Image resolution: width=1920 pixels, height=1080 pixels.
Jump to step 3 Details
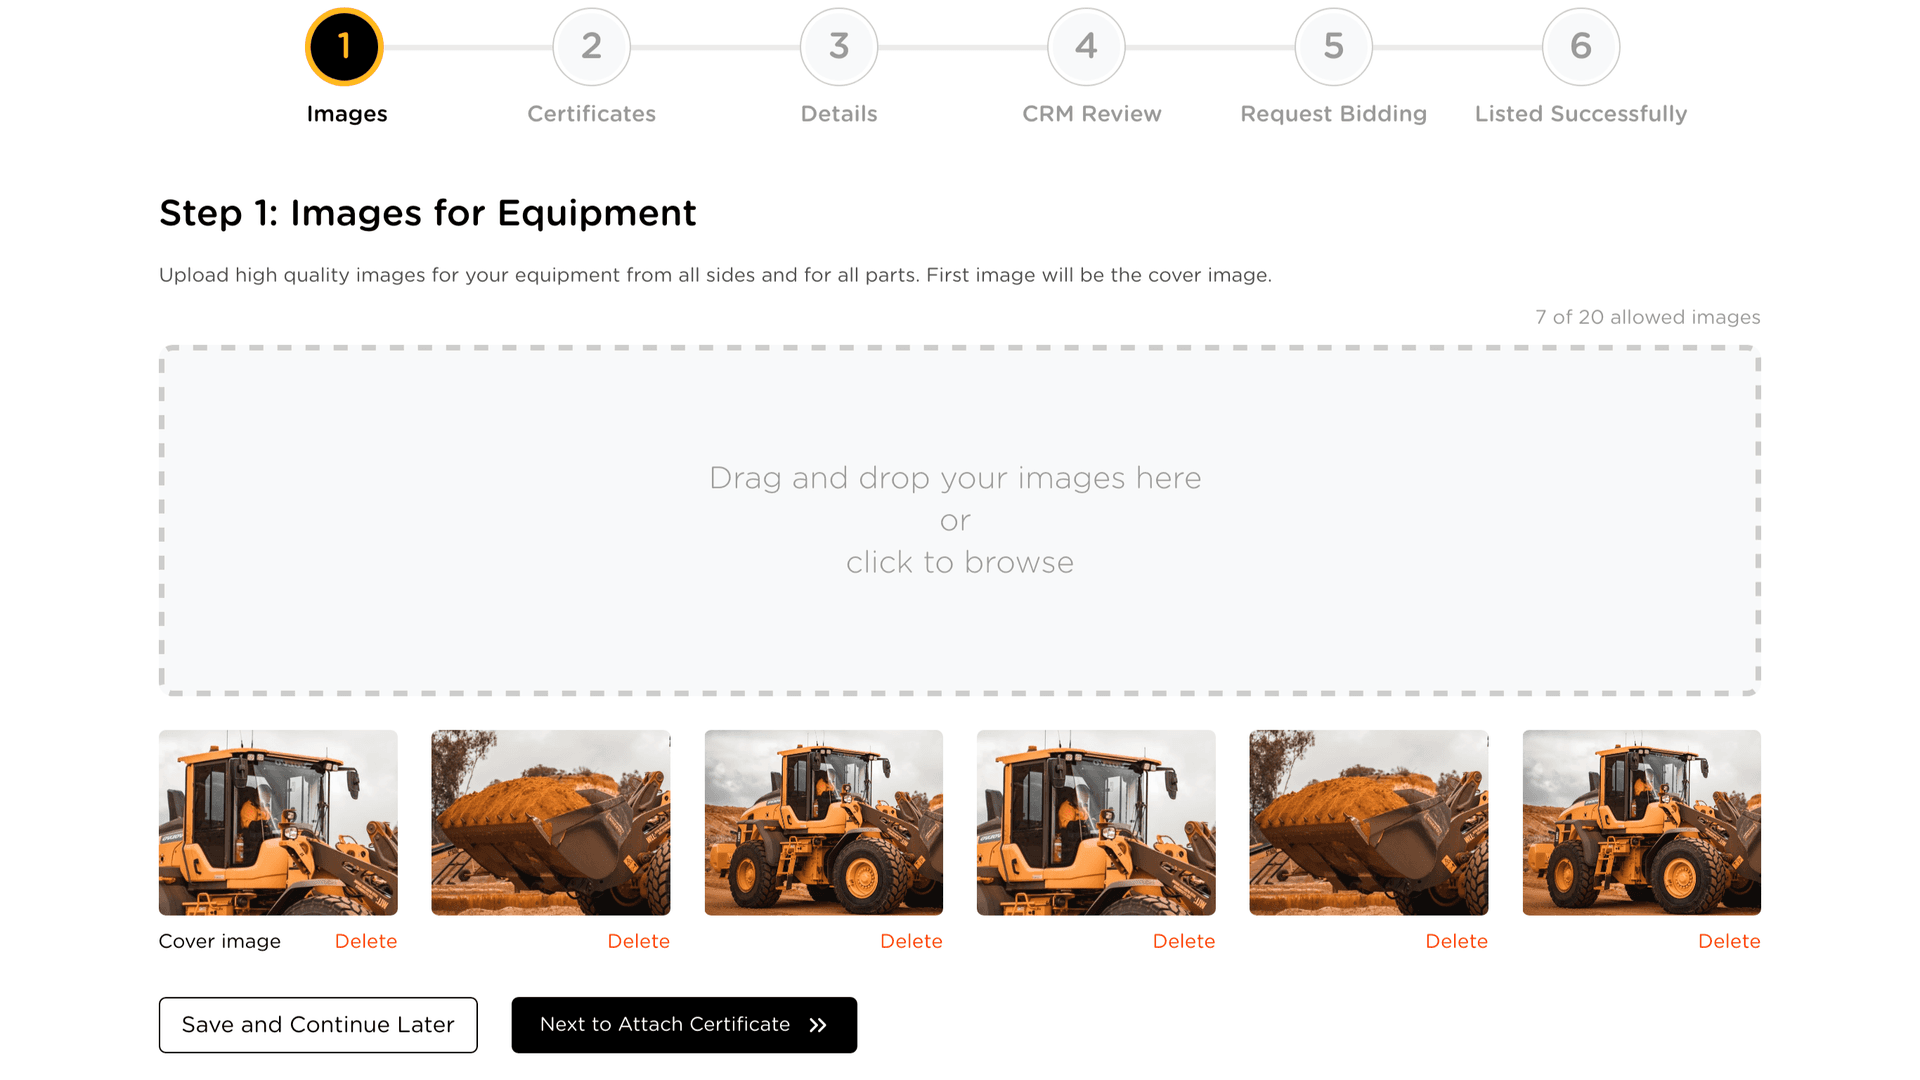[838, 47]
